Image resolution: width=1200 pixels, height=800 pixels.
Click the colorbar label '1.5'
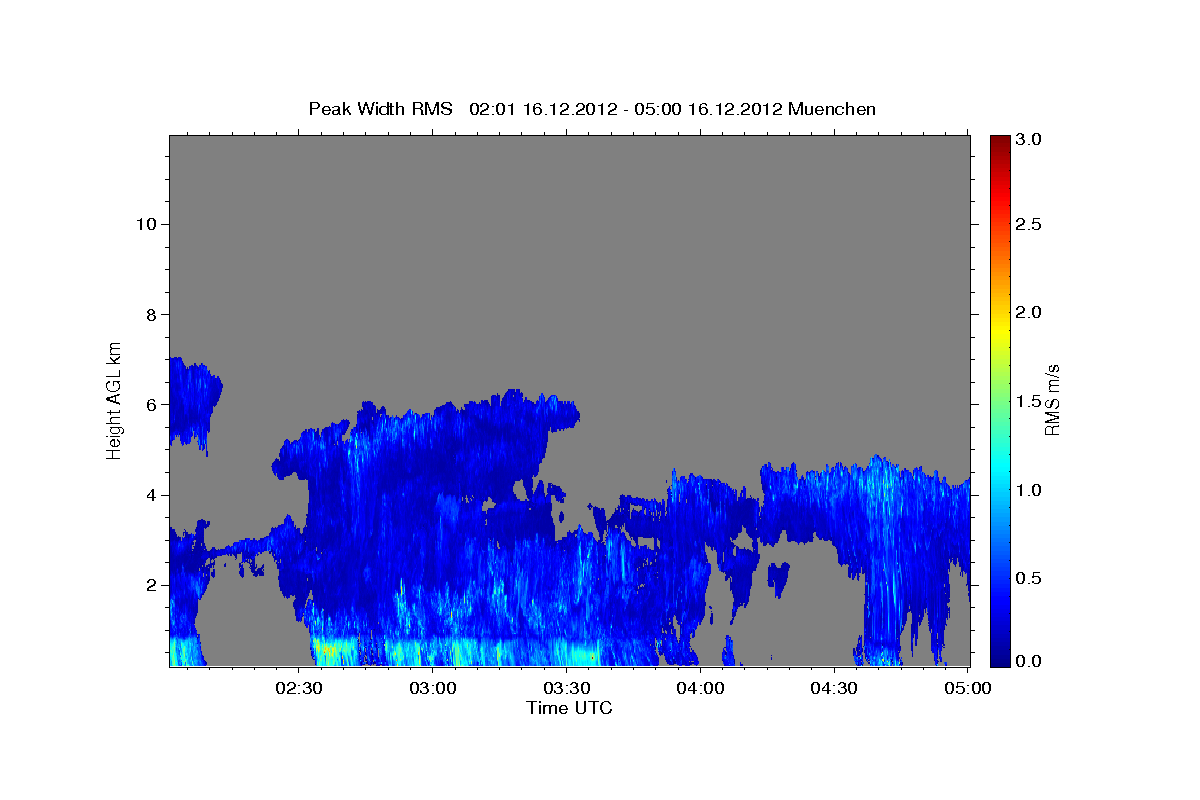[1030, 401]
